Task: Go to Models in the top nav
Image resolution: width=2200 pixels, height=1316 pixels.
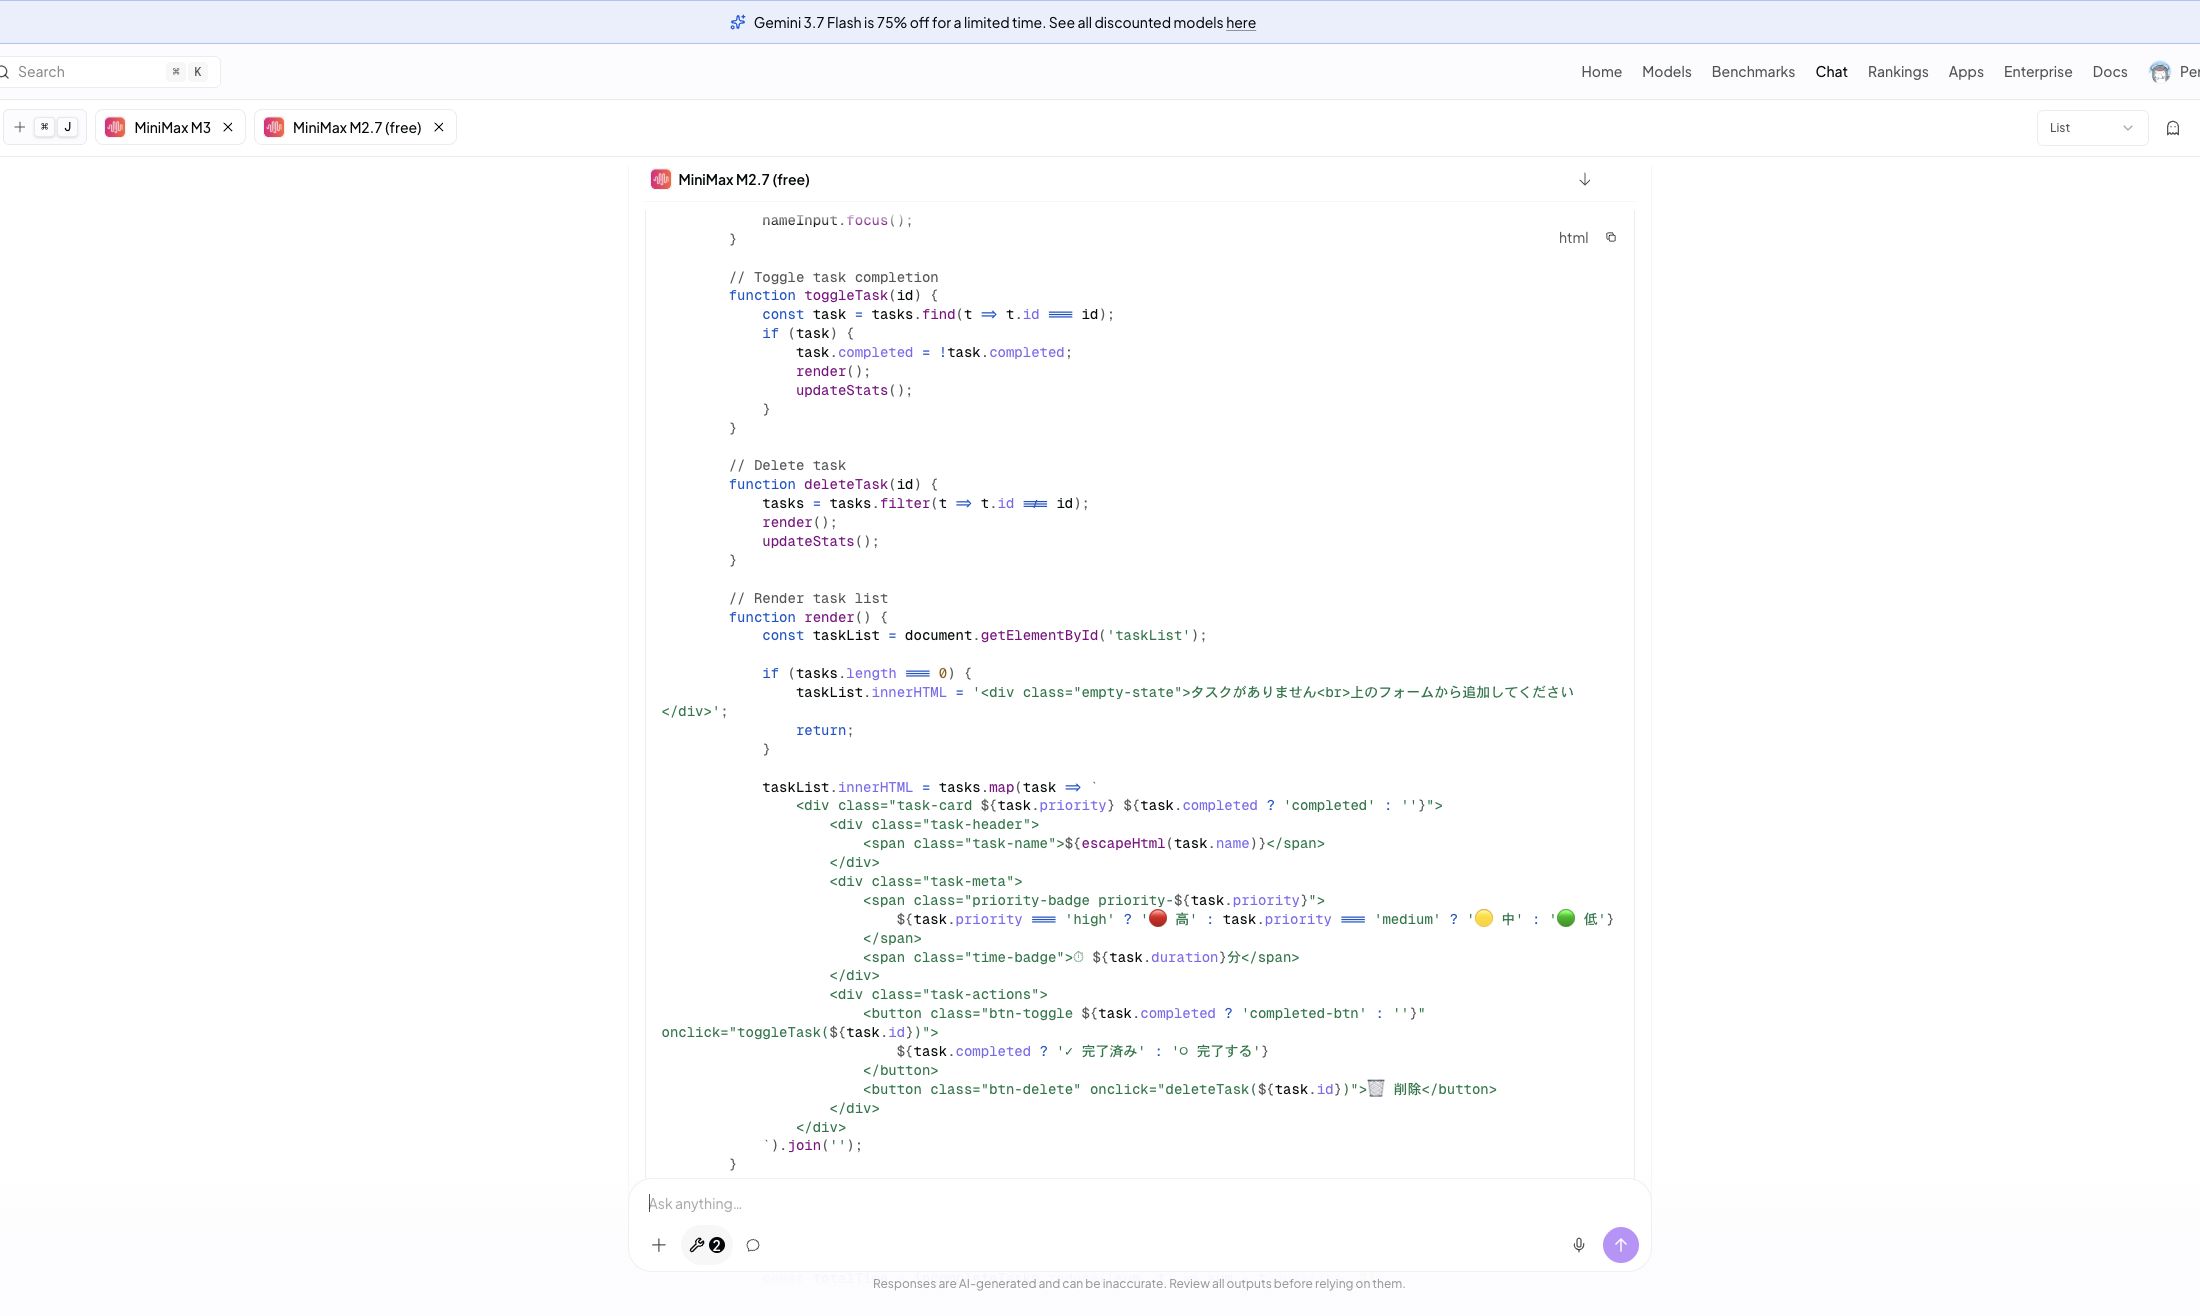Action: (1666, 72)
